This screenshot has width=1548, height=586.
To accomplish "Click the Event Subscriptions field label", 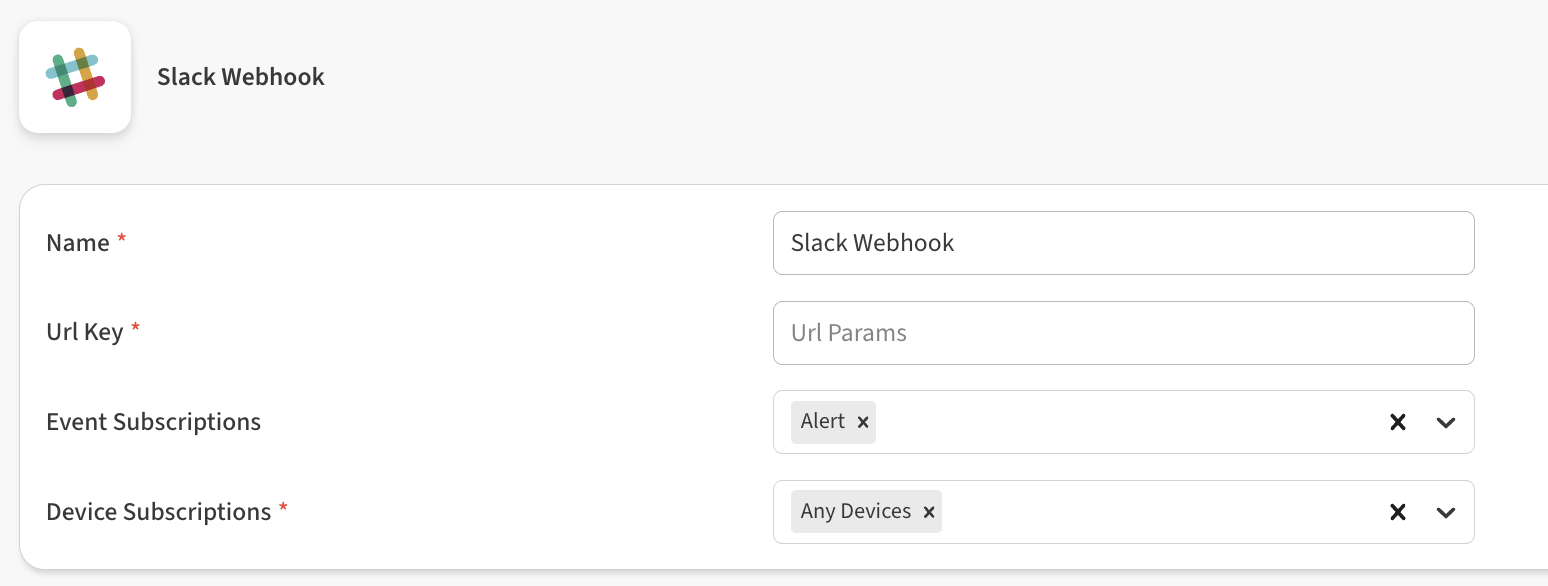I will tap(153, 421).
